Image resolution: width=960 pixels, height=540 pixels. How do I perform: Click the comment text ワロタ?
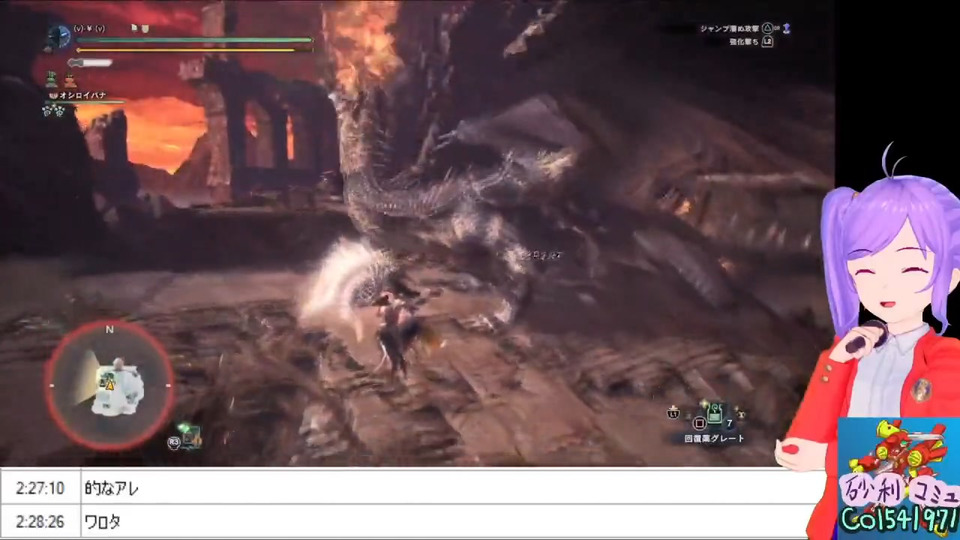(x=102, y=522)
